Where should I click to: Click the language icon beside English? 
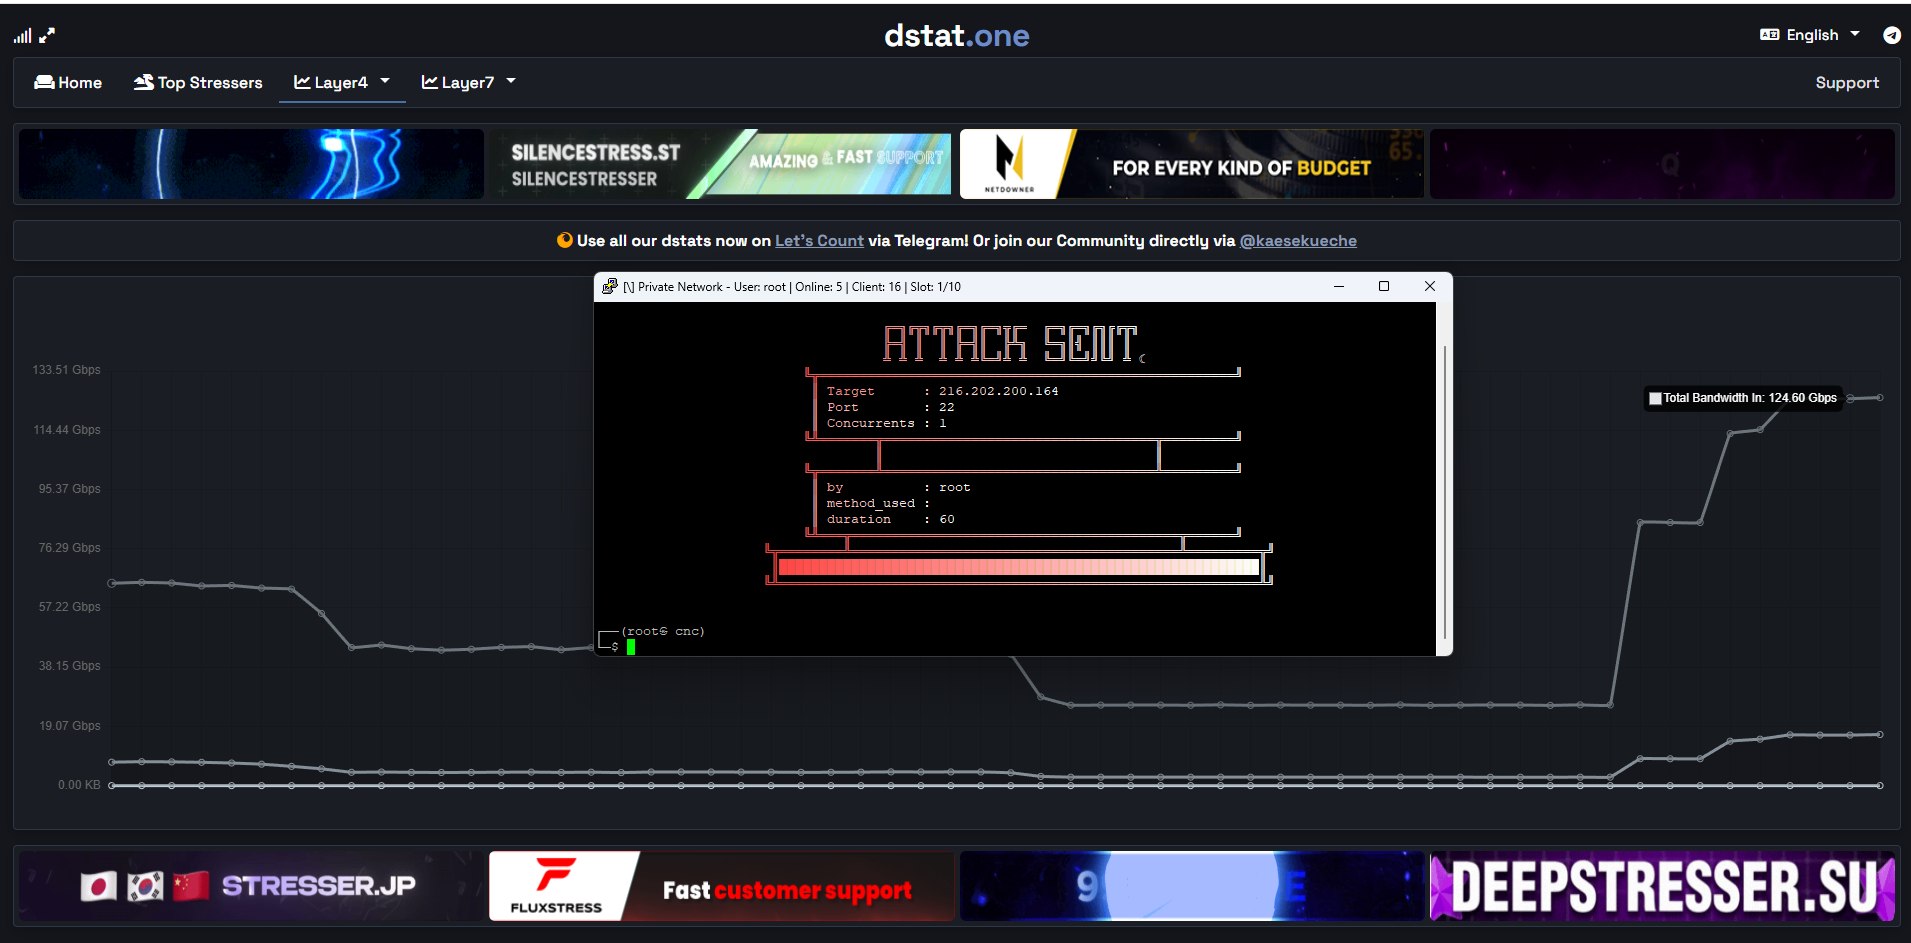coord(1769,35)
